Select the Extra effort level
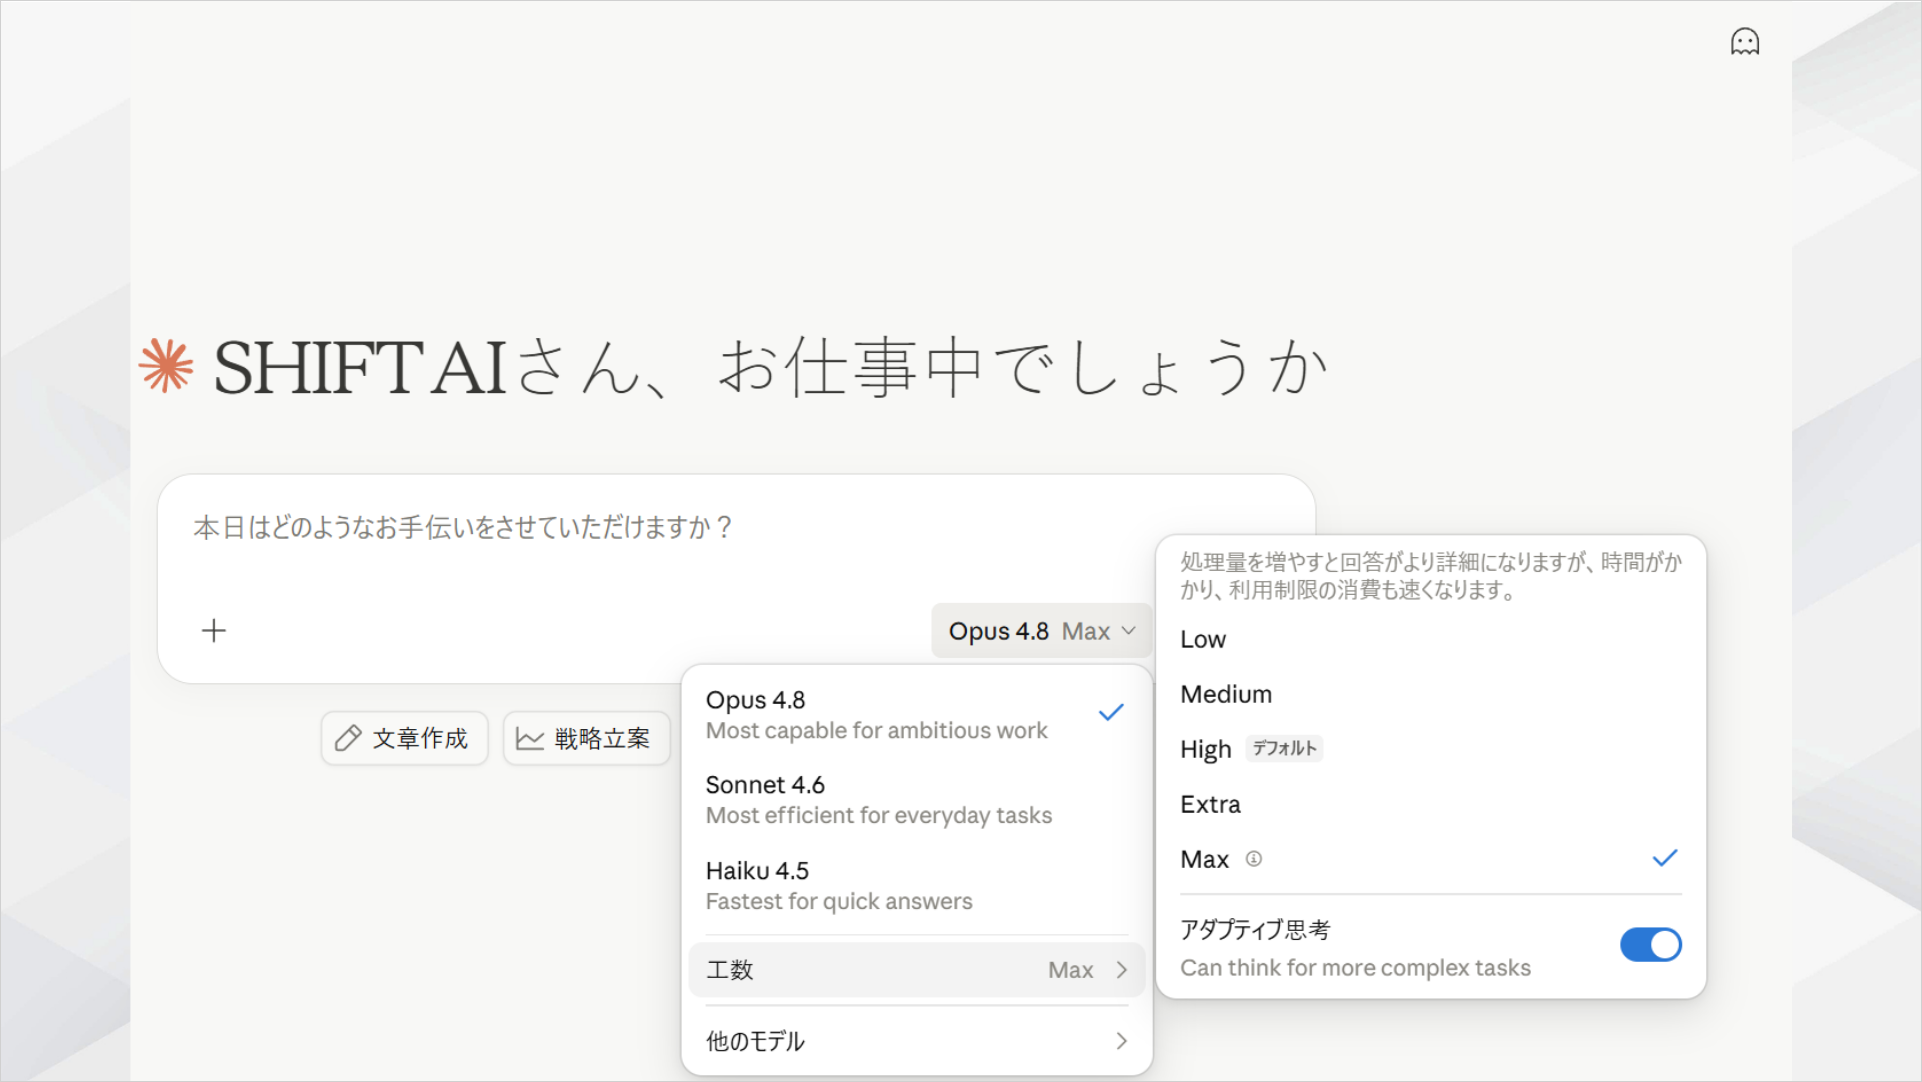Image resolution: width=1922 pixels, height=1082 pixels. coord(1430,805)
